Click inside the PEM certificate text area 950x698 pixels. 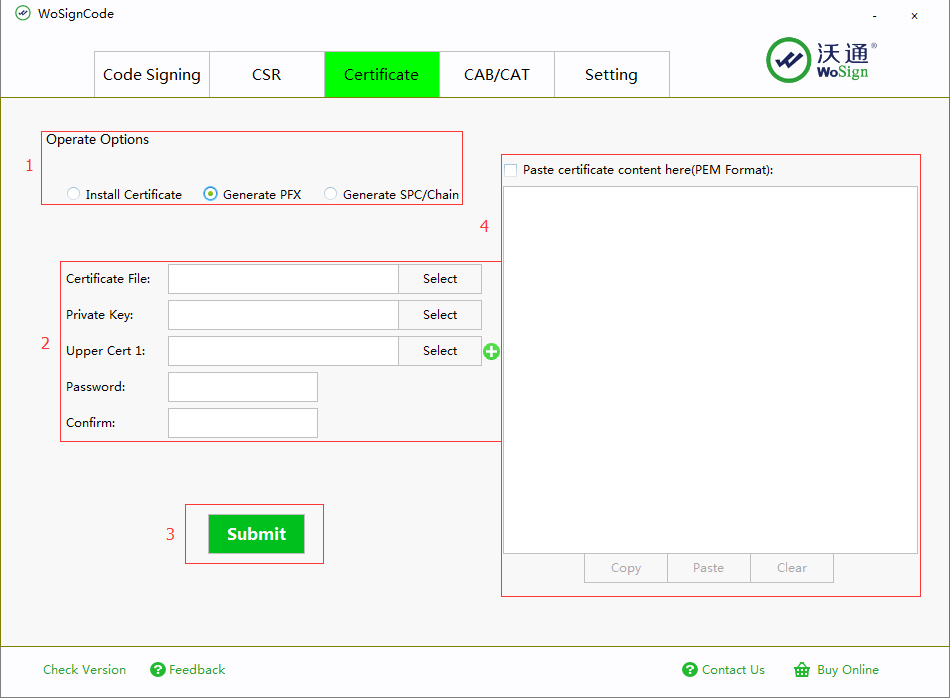710,370
